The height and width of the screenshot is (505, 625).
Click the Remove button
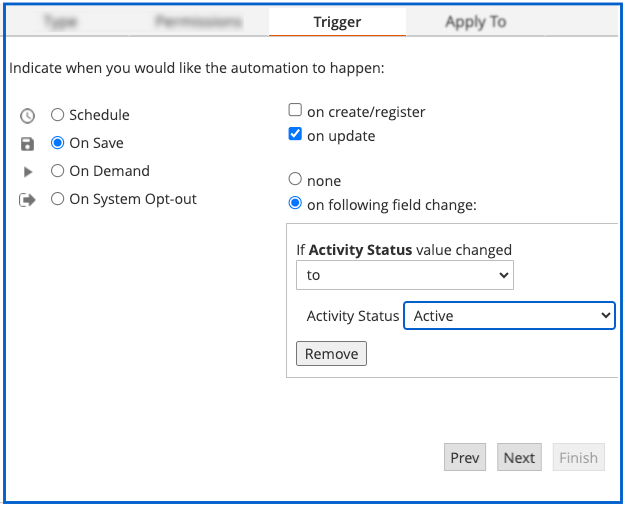click(331, 354)
